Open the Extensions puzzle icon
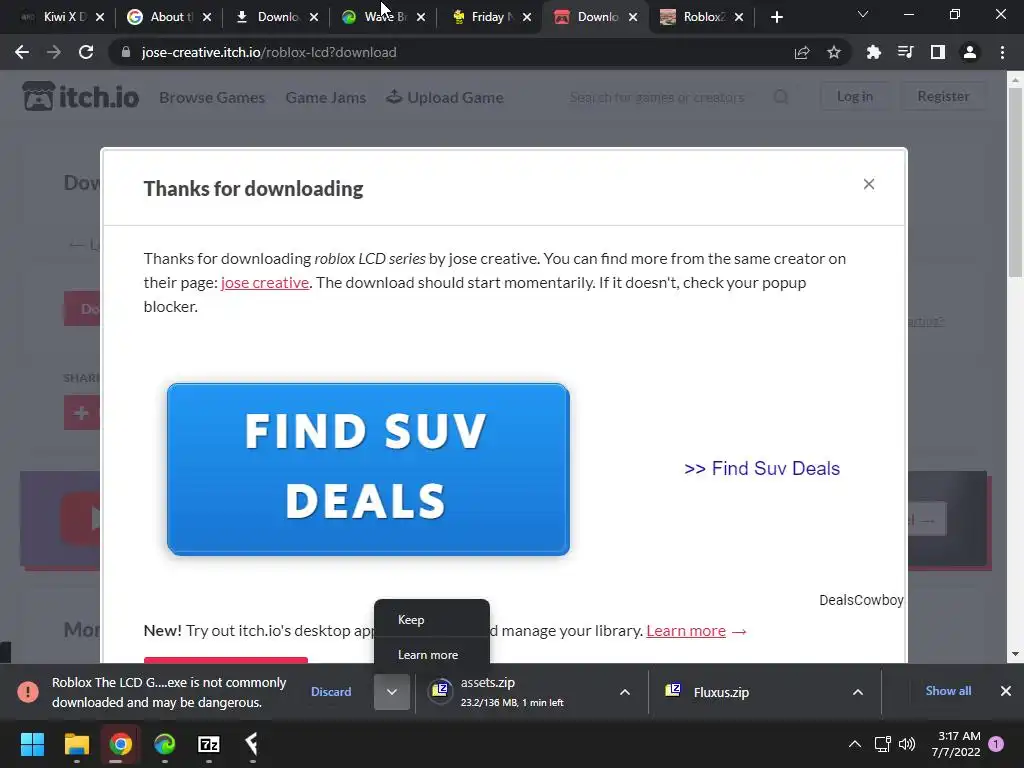This screenshot has height=768, width=1024. click(873, 52)
